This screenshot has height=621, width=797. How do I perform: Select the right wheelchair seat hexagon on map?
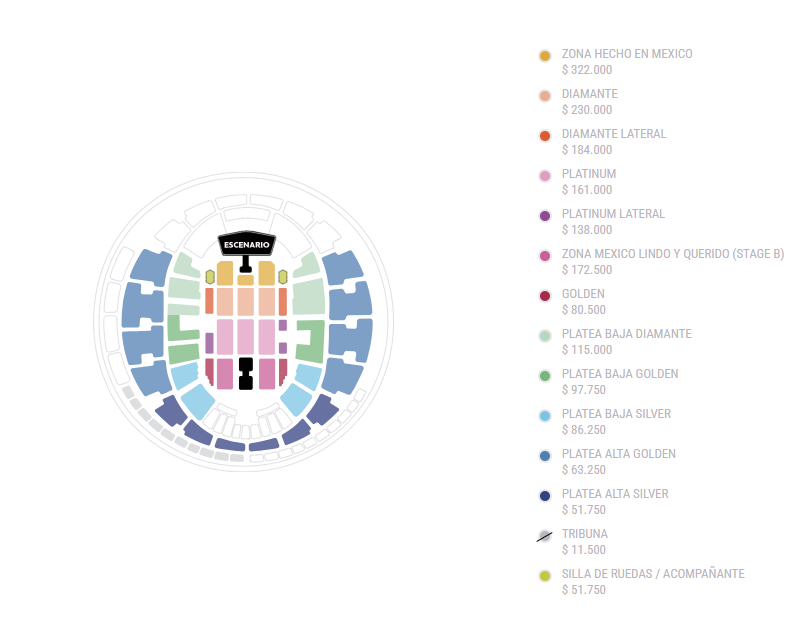click(283, 276)
